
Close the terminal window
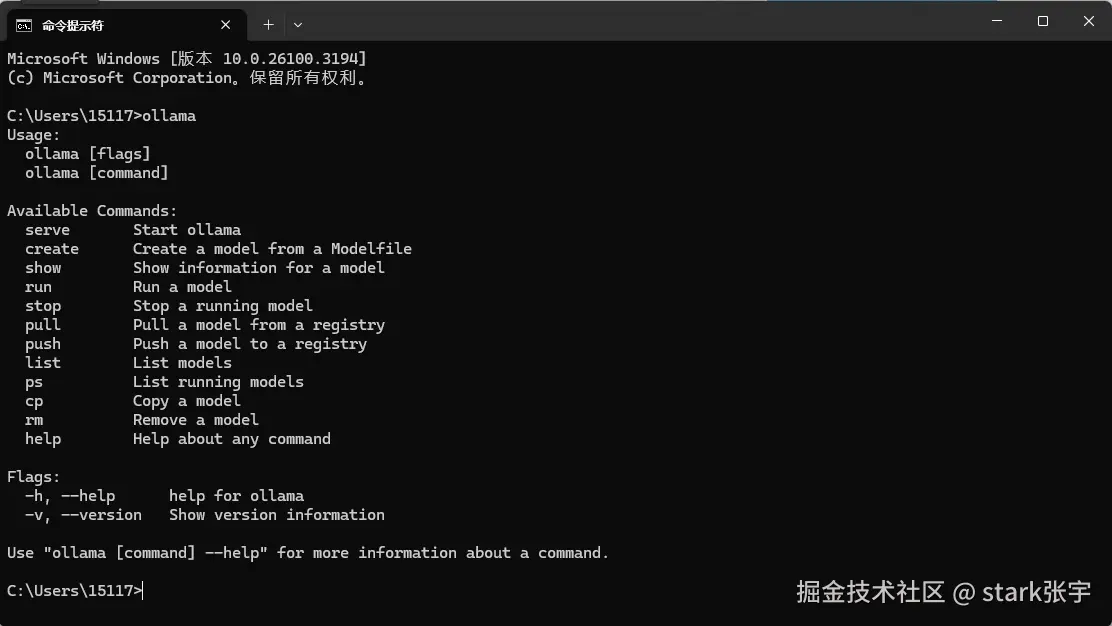point(1089,21)
